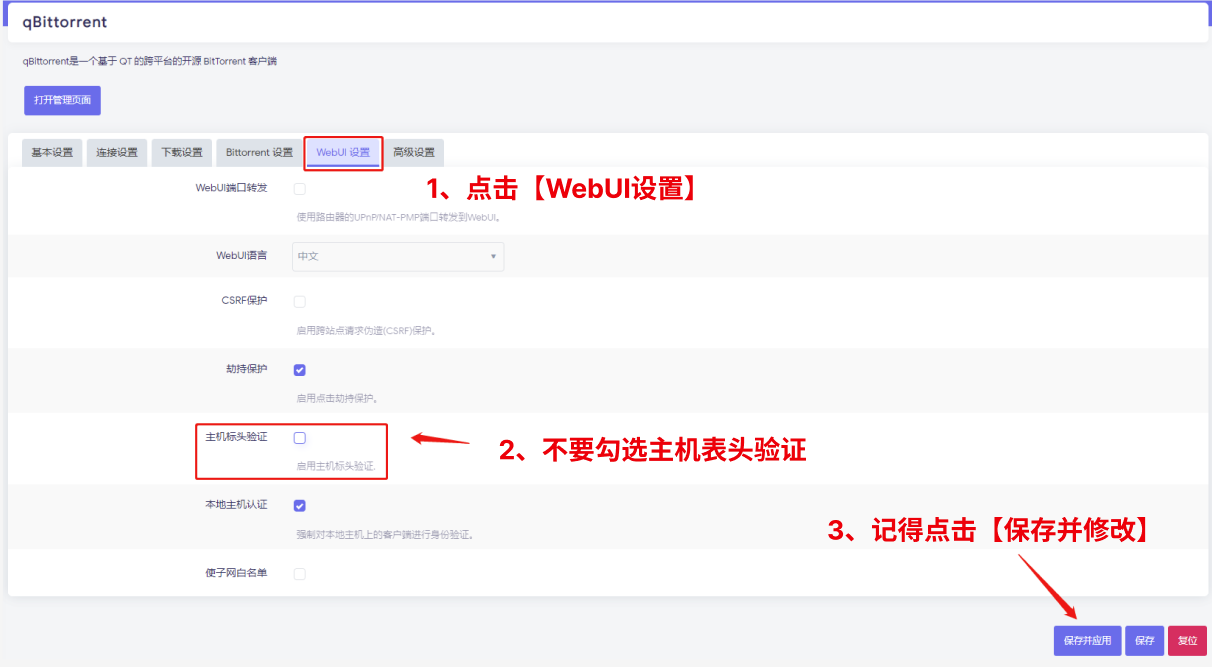Click the 本地主机认证 label text
Image resolution: width=1212 pixels, height=667 pixels.
click(237, 505)
